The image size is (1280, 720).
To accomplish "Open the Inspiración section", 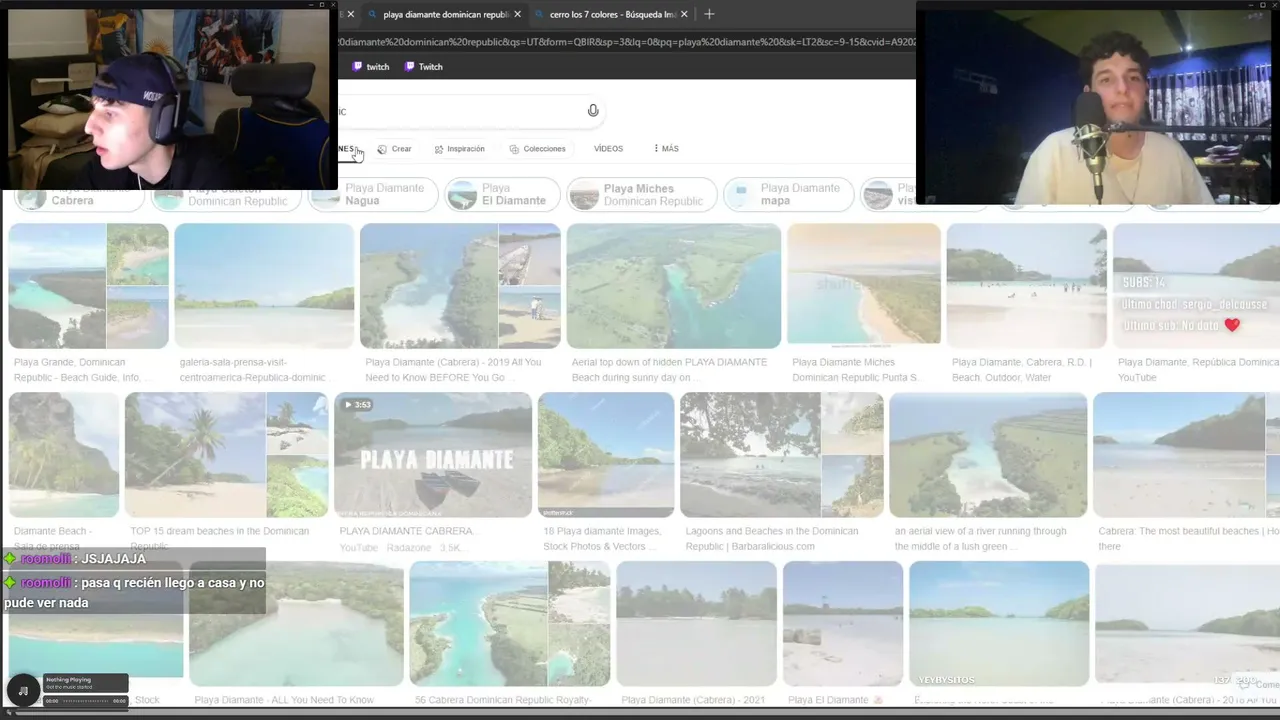I will pos(459,149).
